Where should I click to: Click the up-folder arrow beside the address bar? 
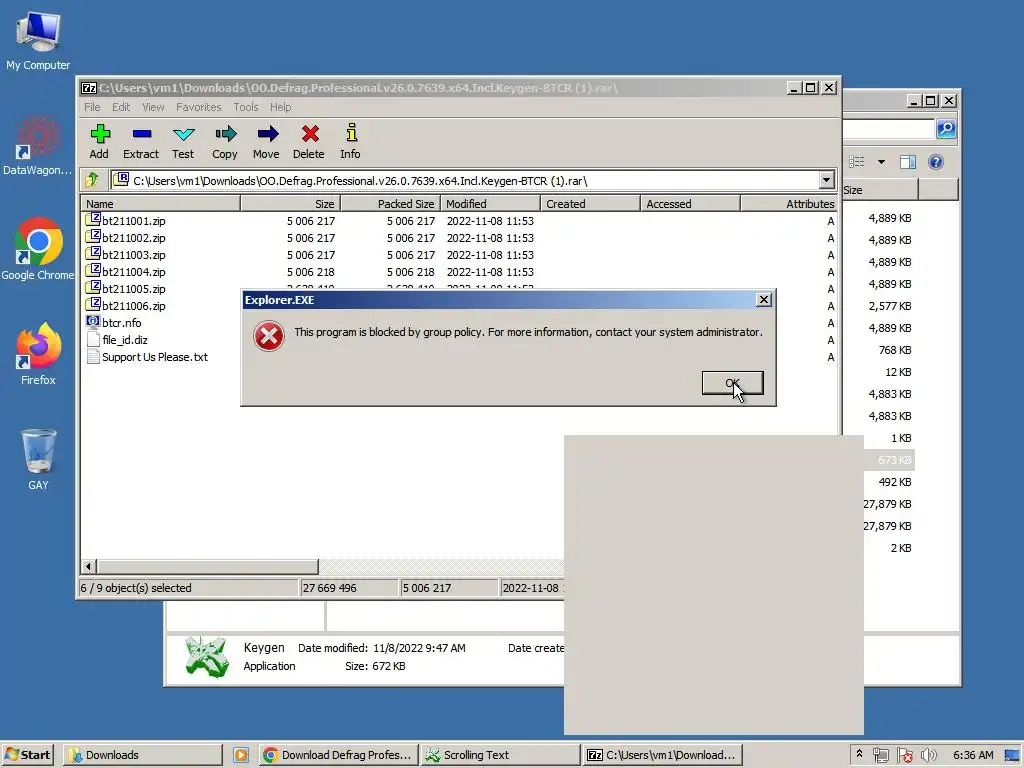(92, 180)
